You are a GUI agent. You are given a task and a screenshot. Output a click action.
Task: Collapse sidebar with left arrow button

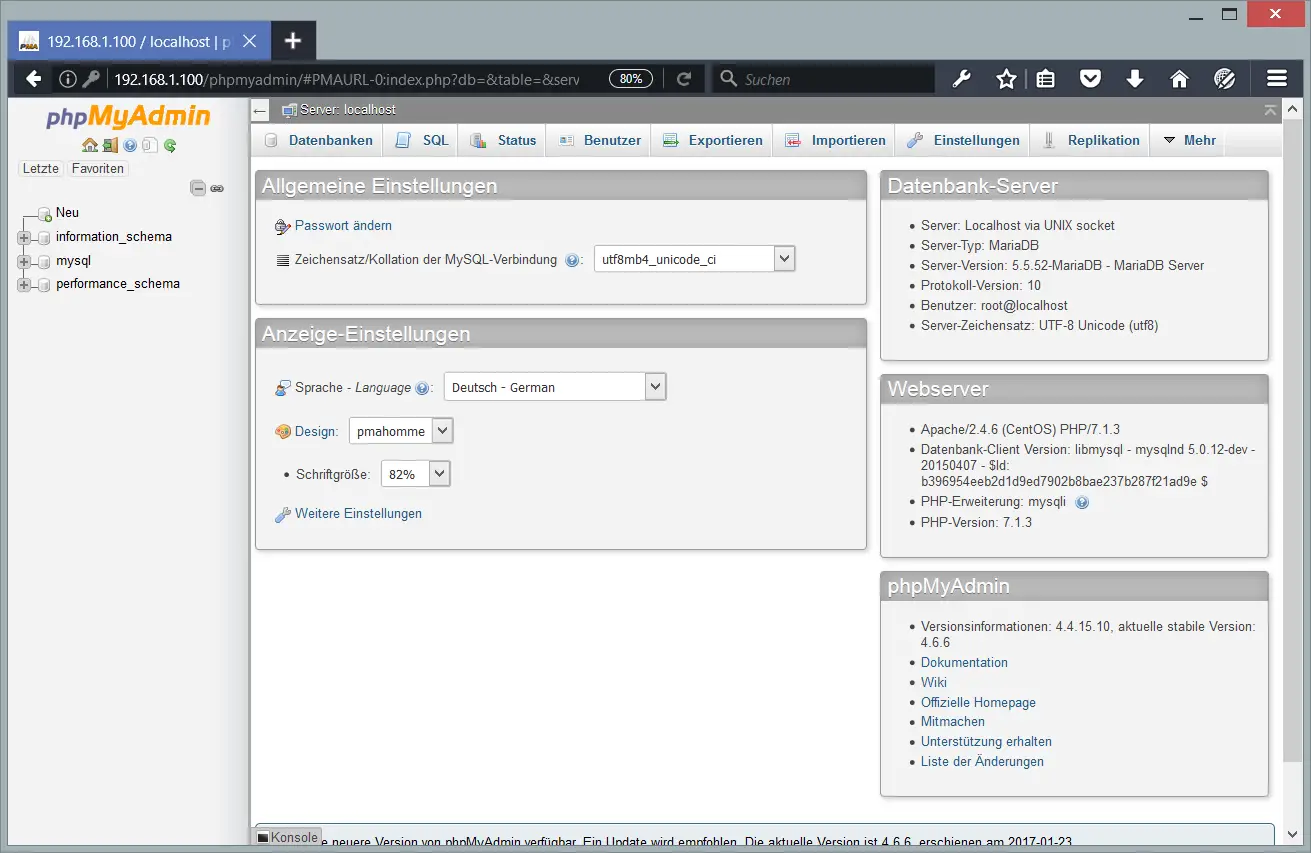[260, 110]
